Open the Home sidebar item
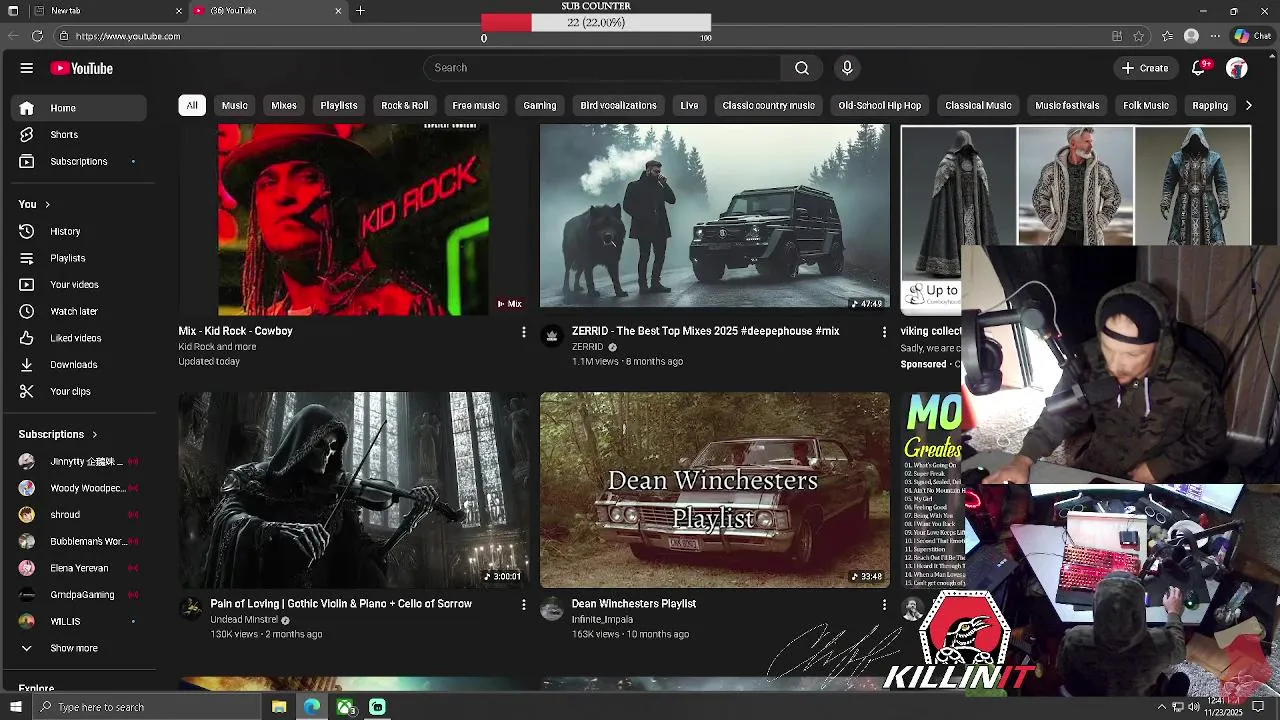The width and height of the screenshot is (1280, 720). pos(79,108)
